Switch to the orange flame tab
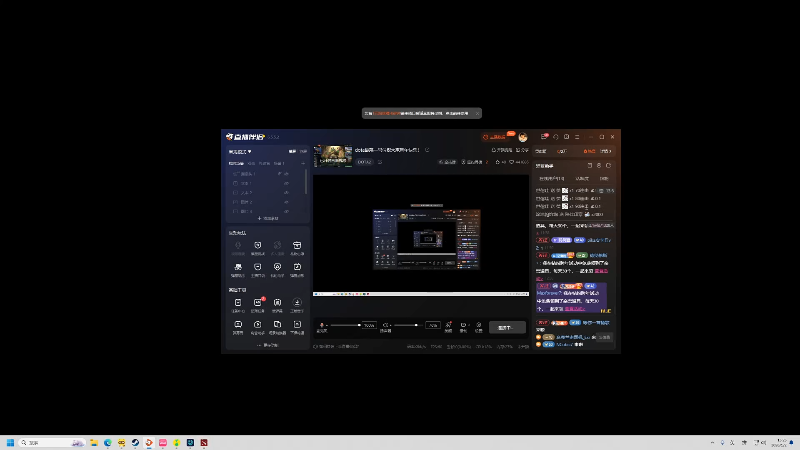 (589, 152)
